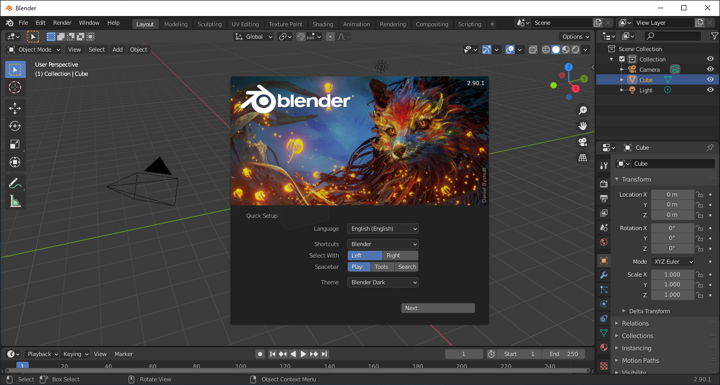Click the Blender logo menu icon

pos(10,23)
